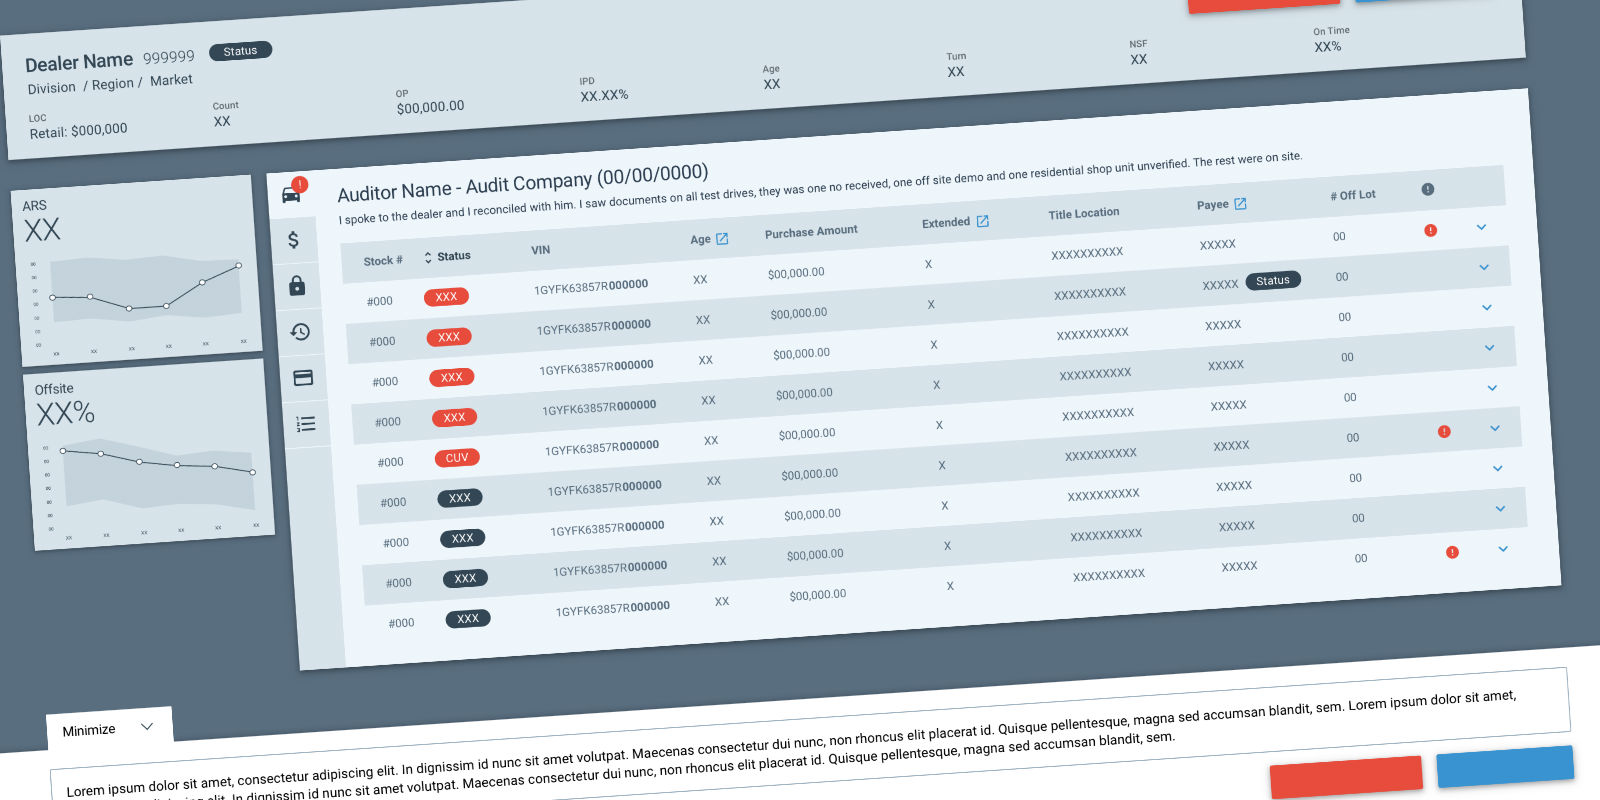Open the history clock sidebar icon
Image resolution: width=1600 pixels, height=800 pixels.
(x=300, y=332)
